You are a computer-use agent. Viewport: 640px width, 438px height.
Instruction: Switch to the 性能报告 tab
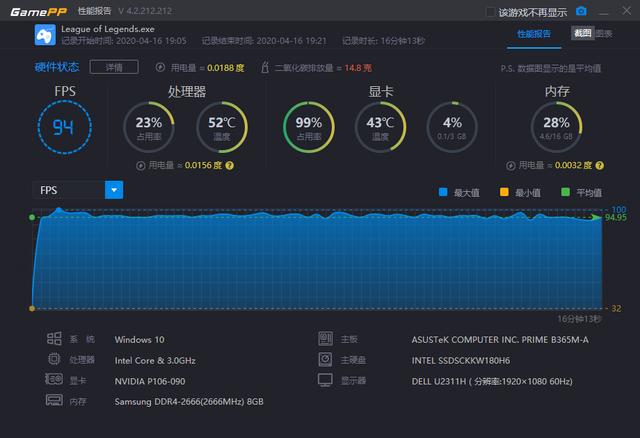(x=534, y=34)
